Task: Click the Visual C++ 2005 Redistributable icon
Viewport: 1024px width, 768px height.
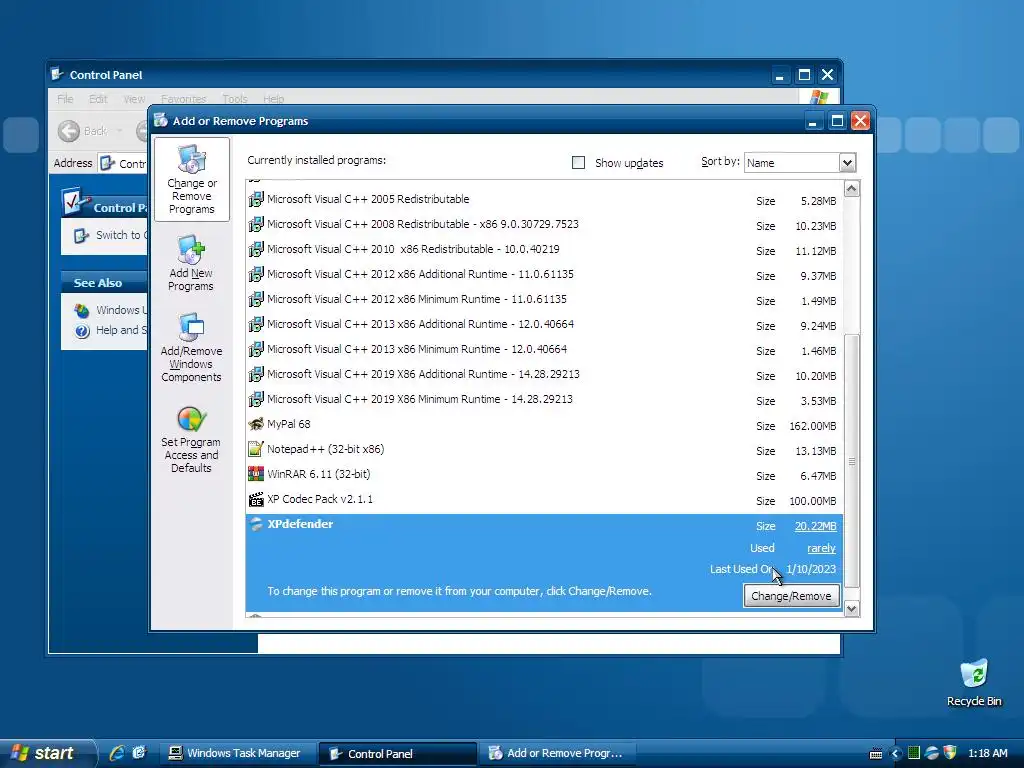Action: [256, 199]
